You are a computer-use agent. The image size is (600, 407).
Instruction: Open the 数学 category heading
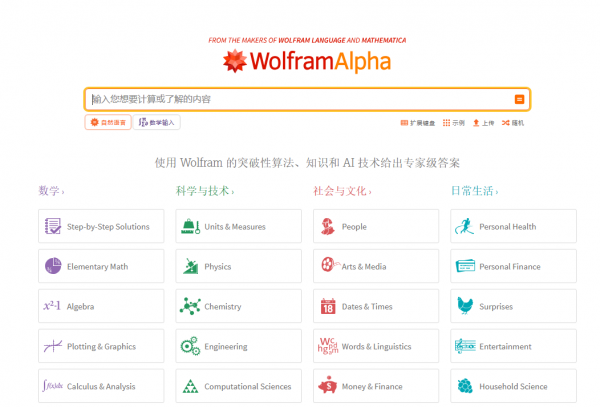[x=51, y=191]
